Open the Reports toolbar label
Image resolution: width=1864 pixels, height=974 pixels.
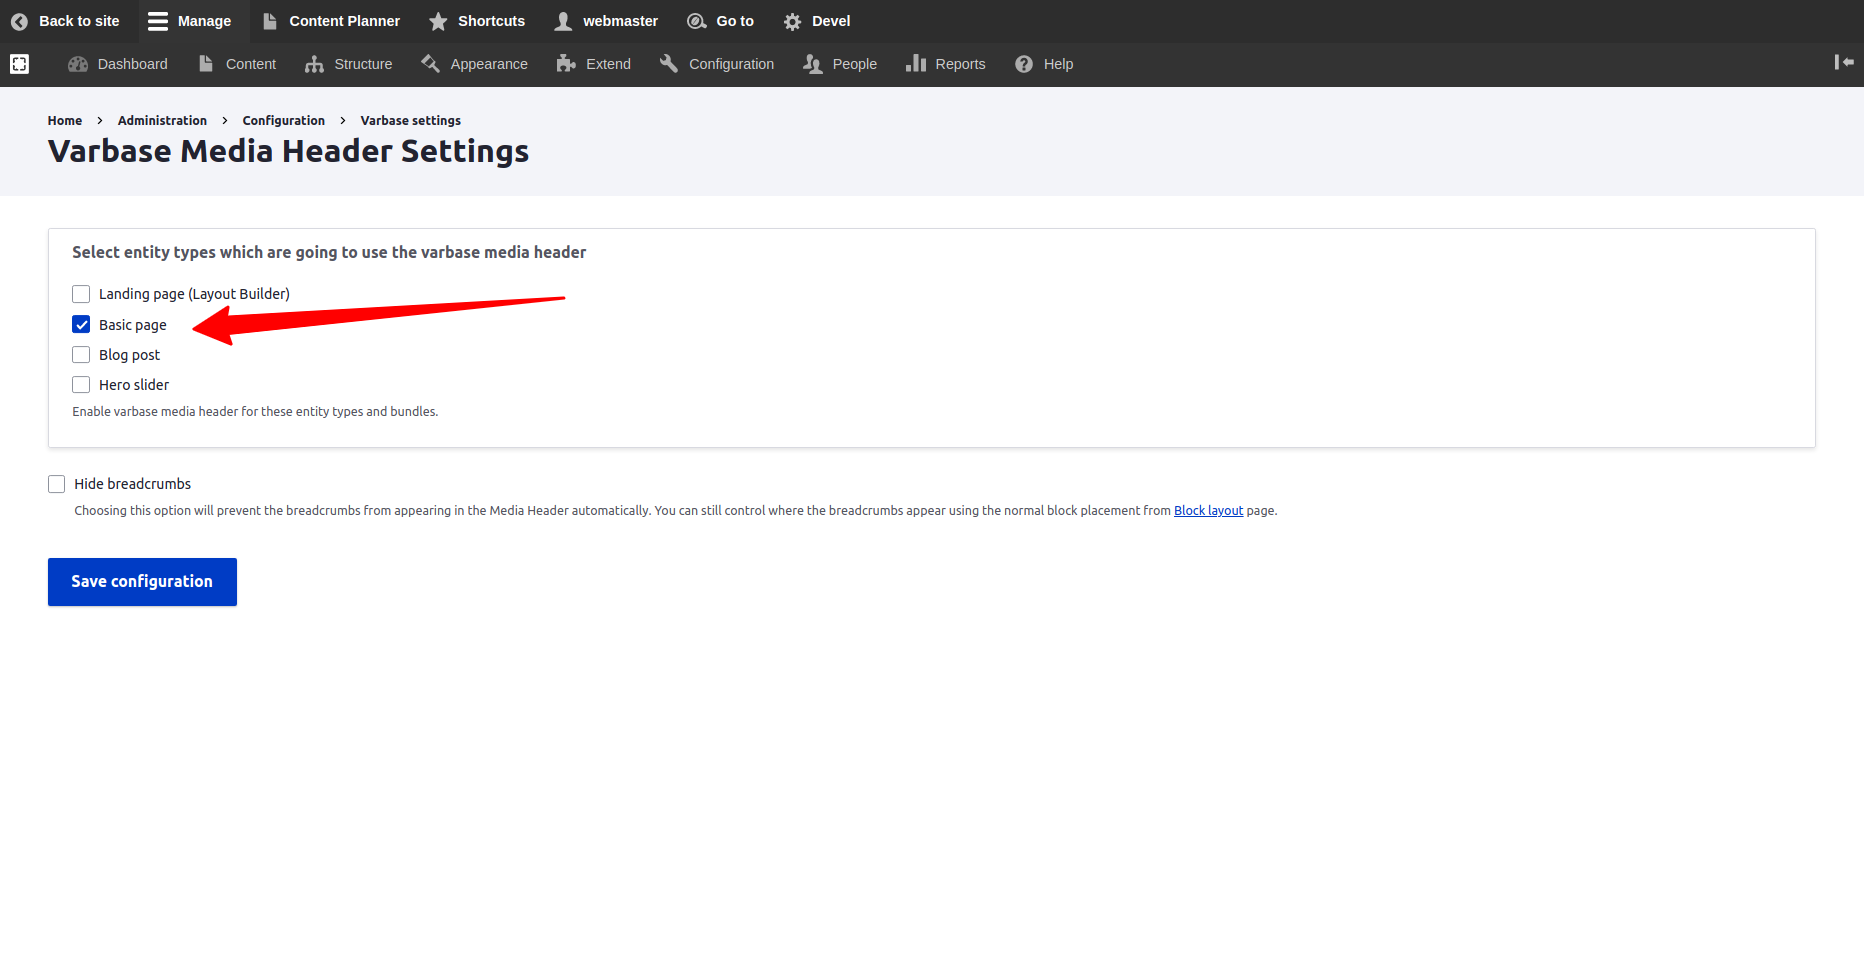click(x=960, y=64)
